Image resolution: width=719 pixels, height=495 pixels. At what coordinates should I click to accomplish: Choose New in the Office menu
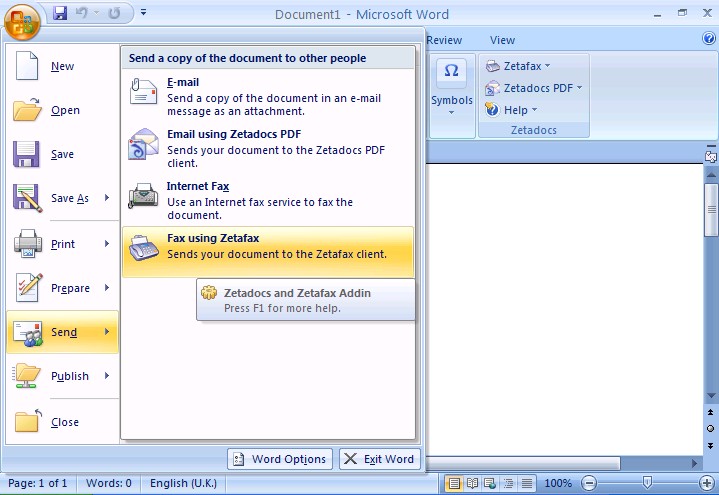point(62,66)
